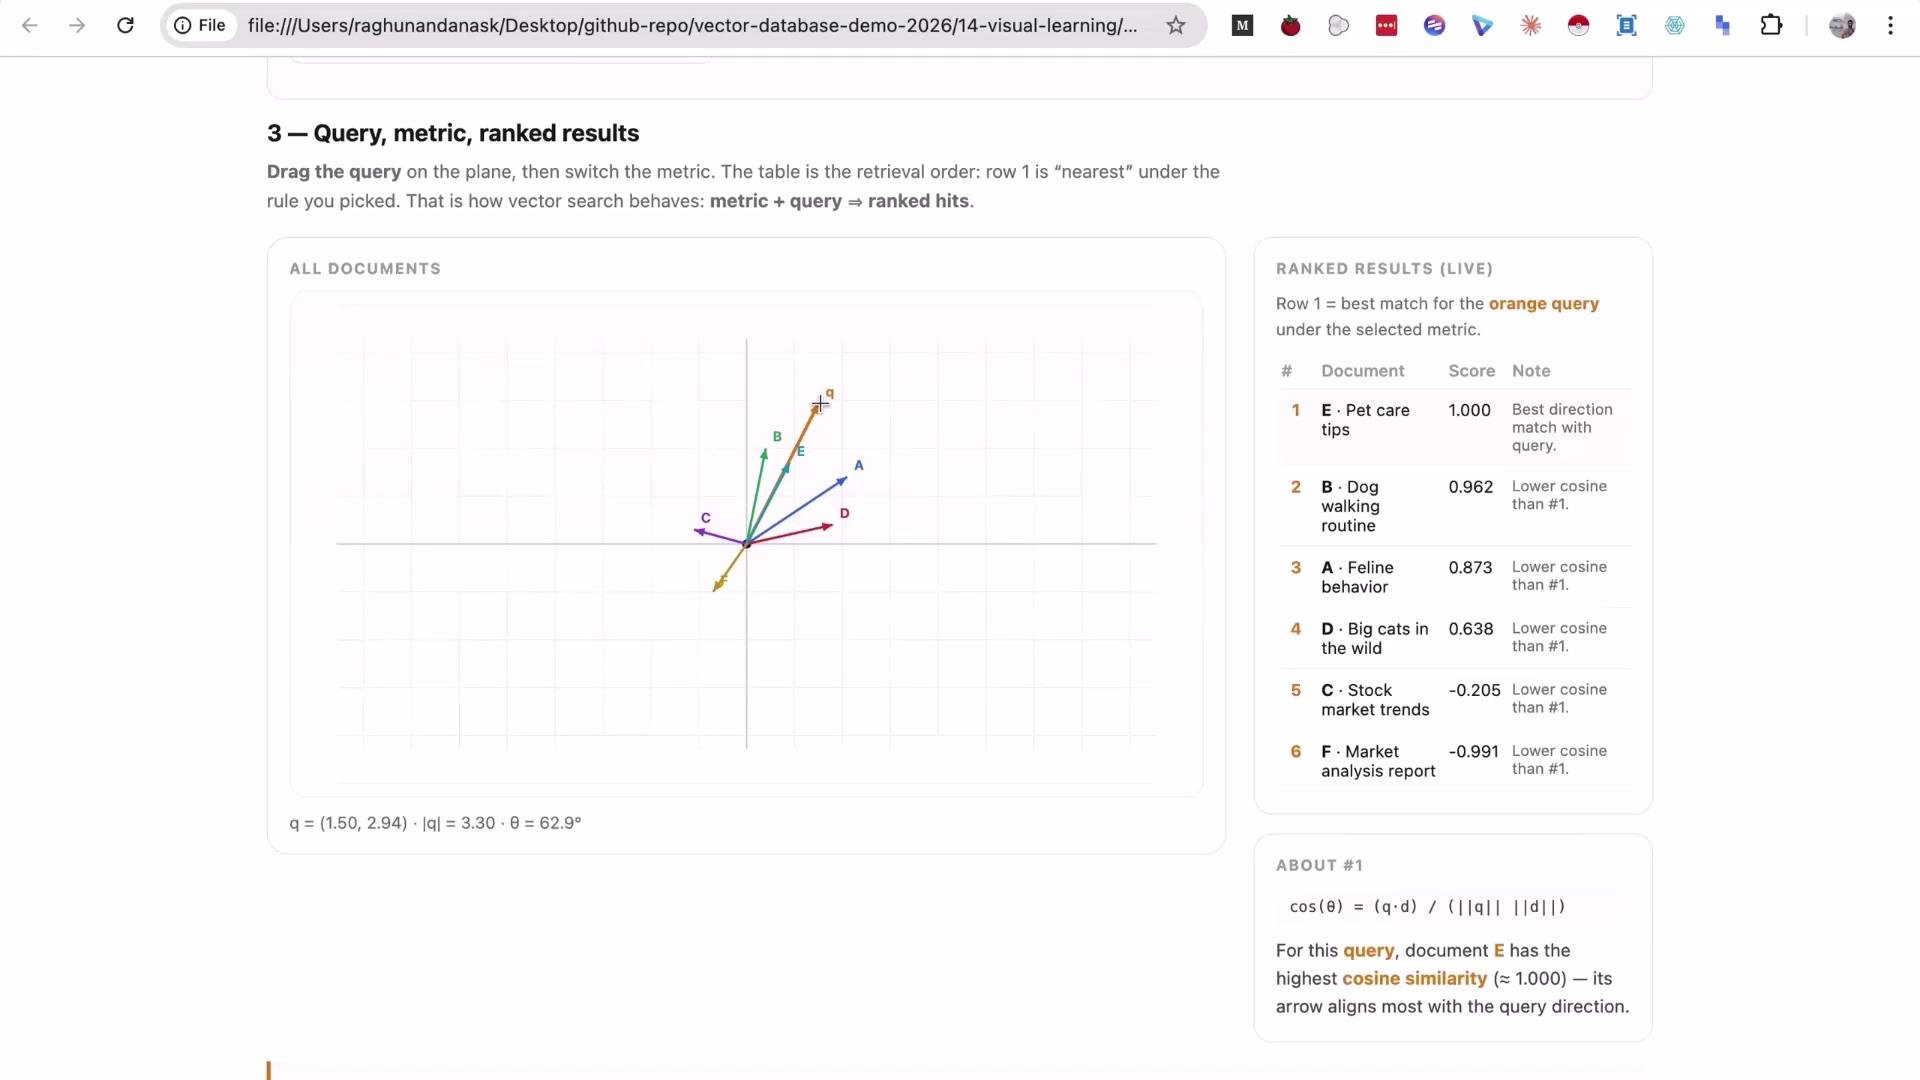This screenshot has height=1080, width=1920.
Task: Open the teal hexagon web extension
Action: (x=1674, y=26)
